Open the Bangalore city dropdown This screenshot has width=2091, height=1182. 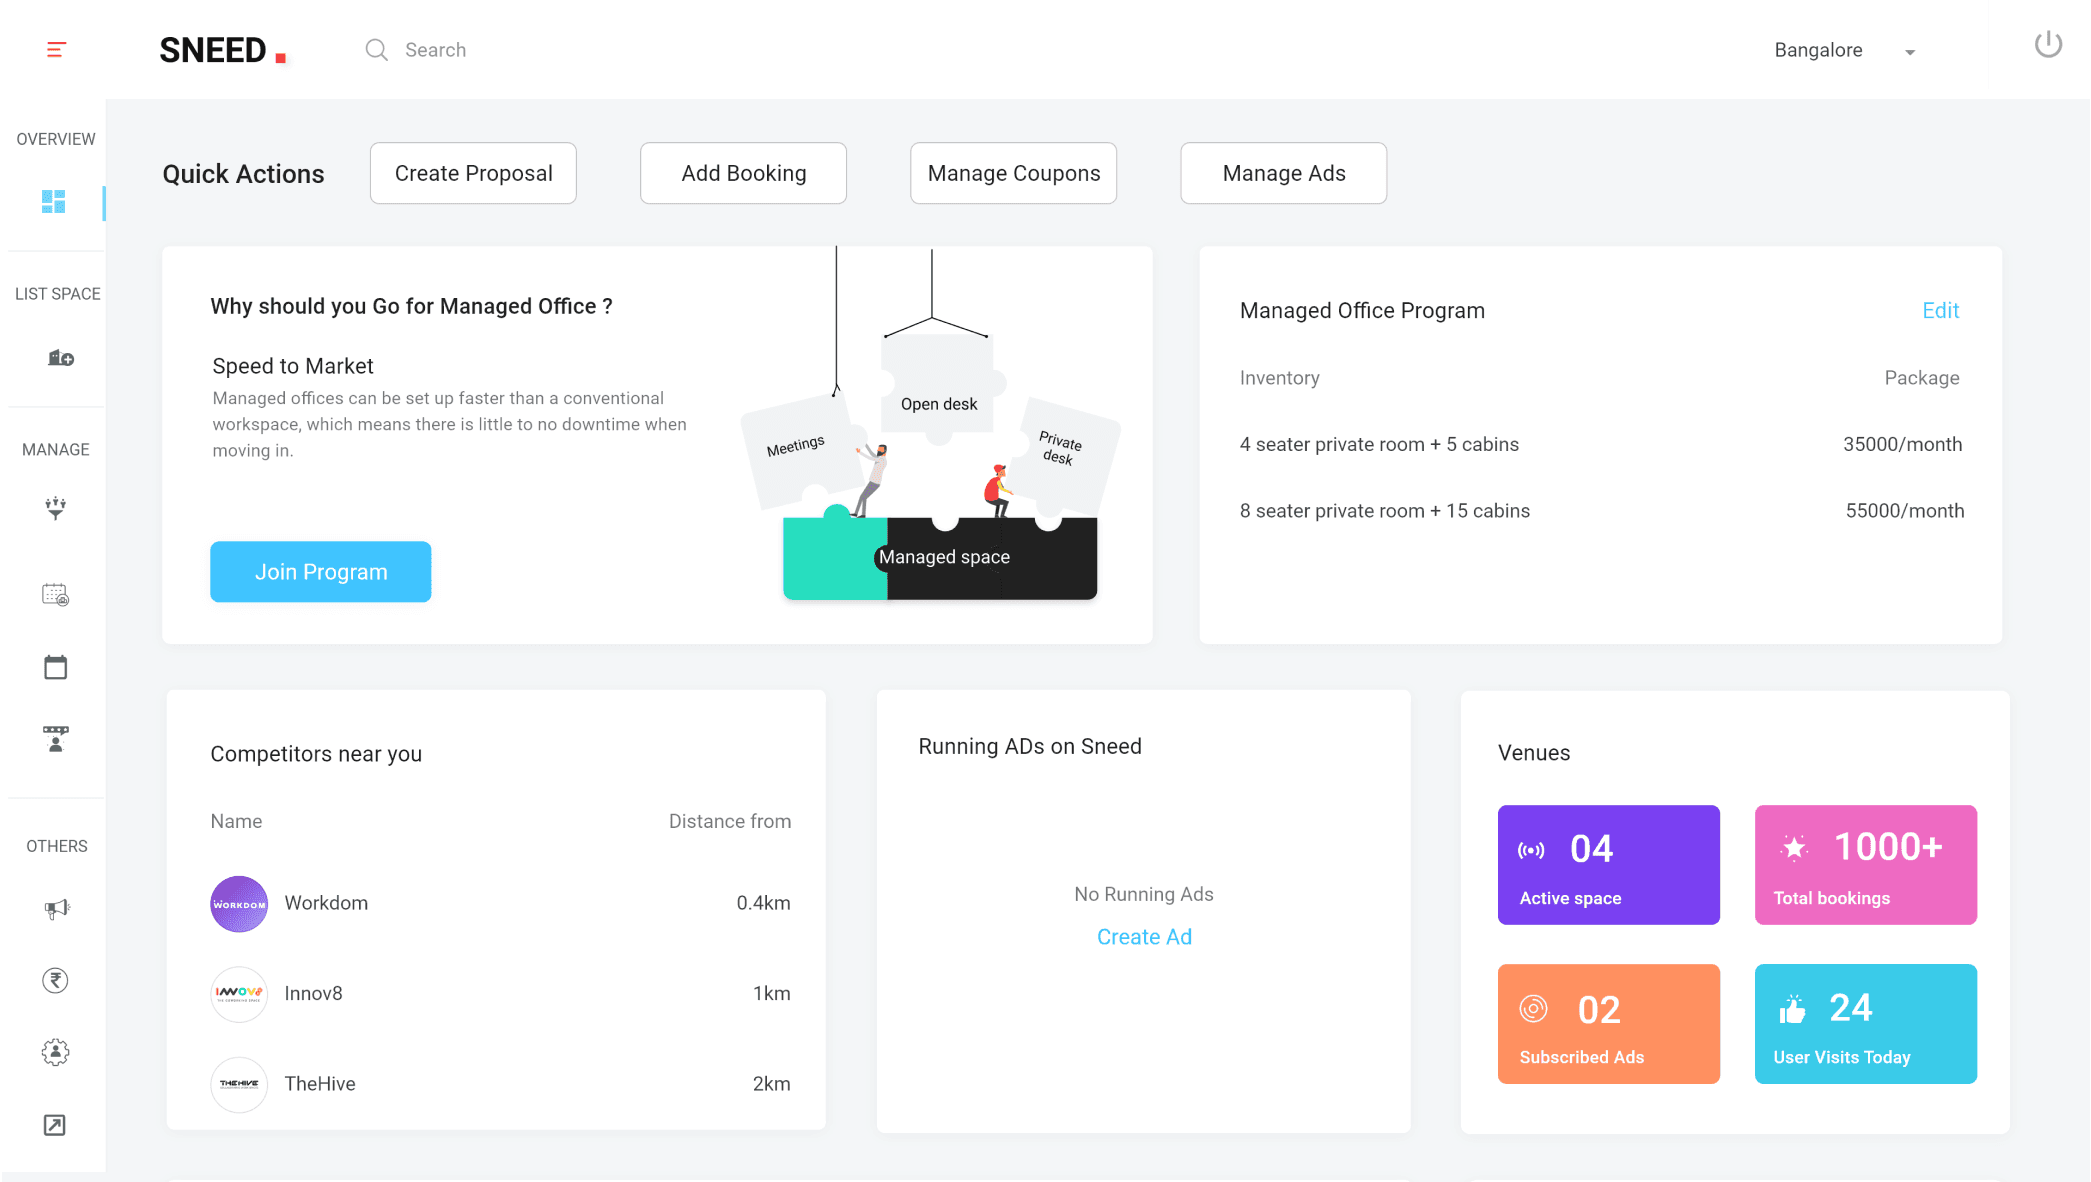(x=1846, y=50)
